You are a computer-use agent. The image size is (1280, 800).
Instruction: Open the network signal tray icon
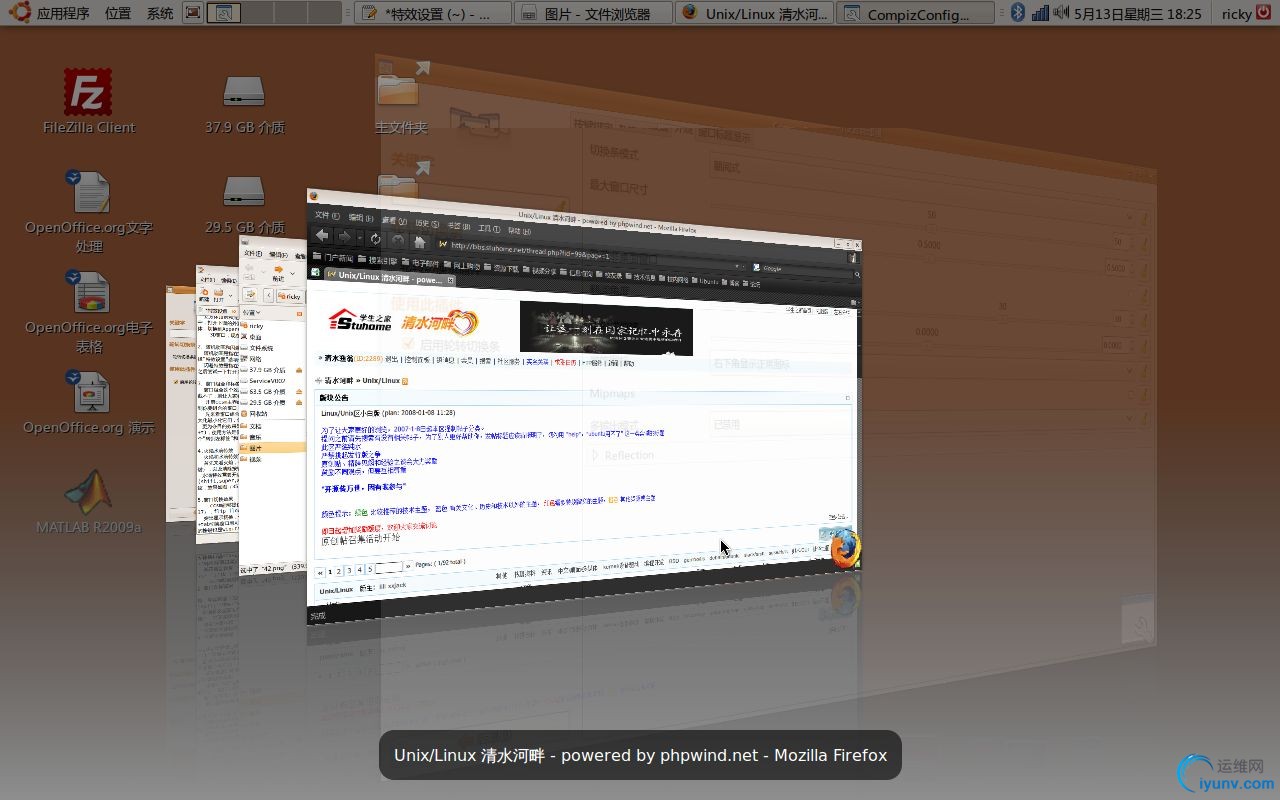(1040, 13)
